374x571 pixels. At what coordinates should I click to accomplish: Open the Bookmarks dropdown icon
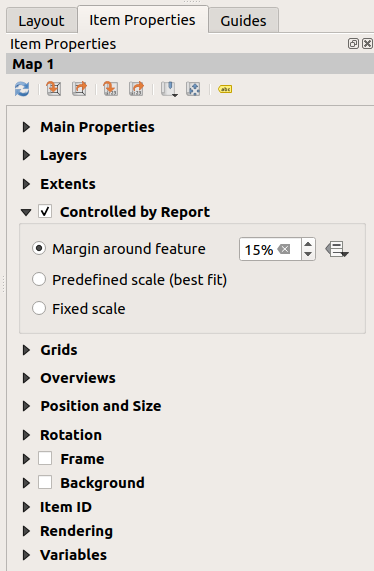click(x=169, y=89)
